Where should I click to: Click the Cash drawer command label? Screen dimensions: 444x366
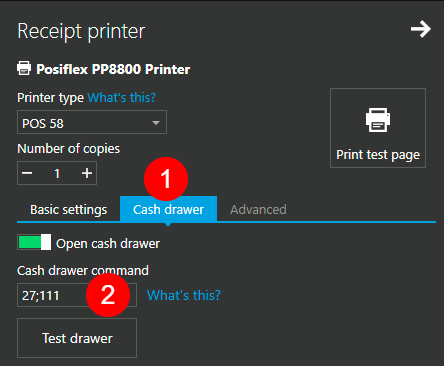tap(83, 270)
